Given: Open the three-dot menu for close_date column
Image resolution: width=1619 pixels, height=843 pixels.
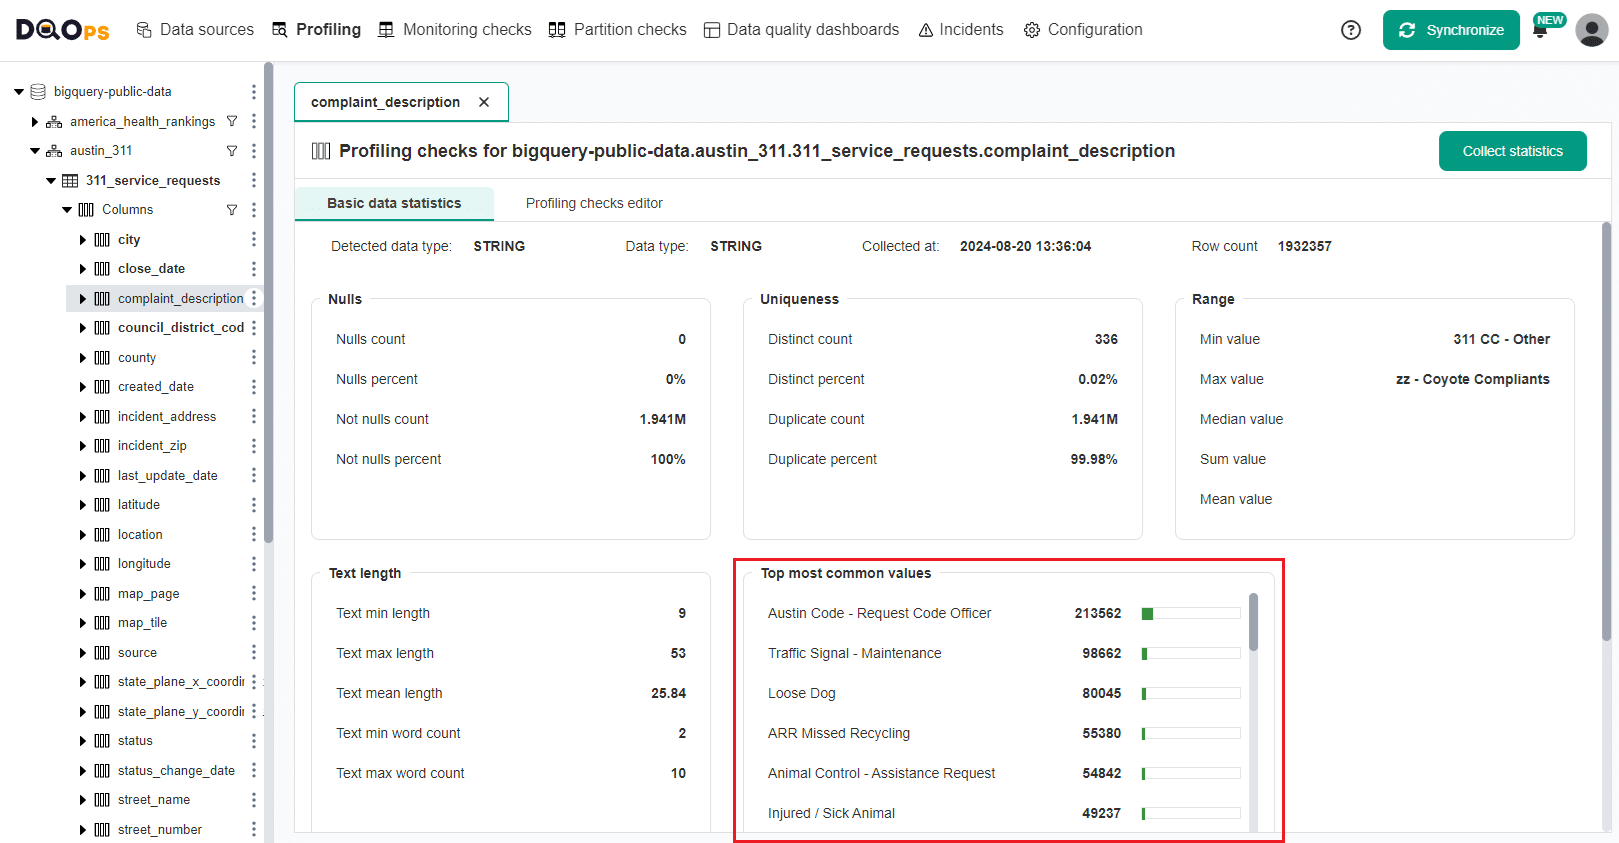Looking at the screenshot, I should [253, 269].
